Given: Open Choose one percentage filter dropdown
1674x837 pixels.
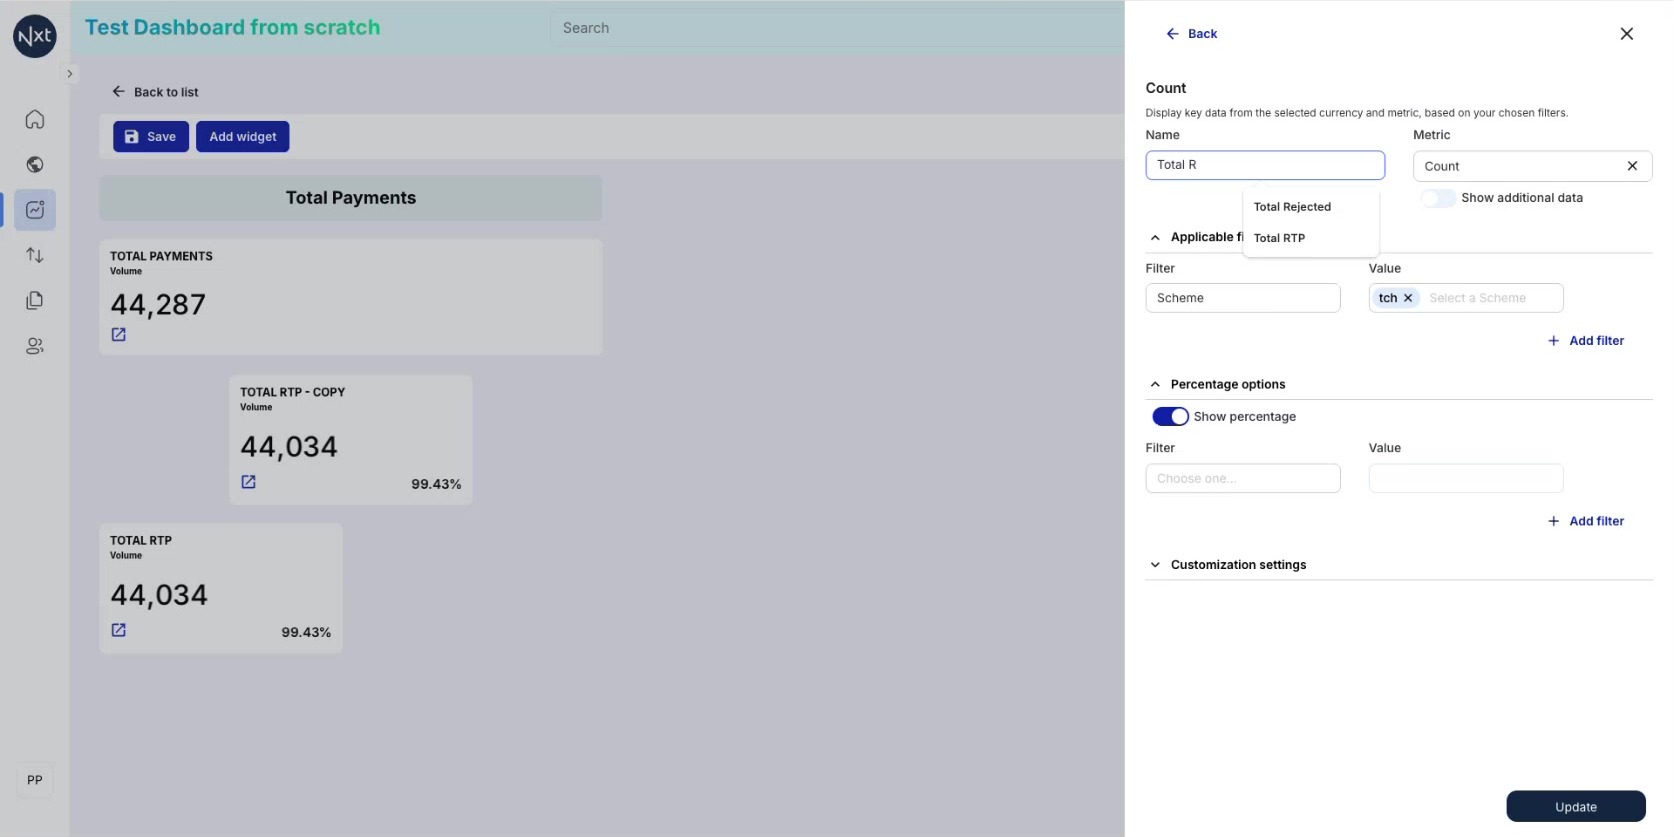Looking at the screenshot, I should 1243,479.
